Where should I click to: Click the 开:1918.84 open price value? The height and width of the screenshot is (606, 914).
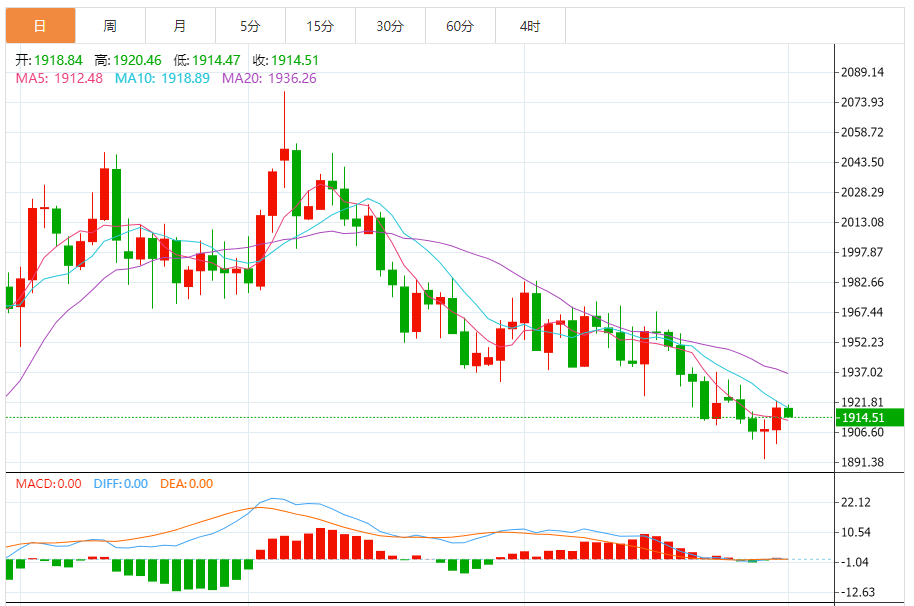point(49,60)
